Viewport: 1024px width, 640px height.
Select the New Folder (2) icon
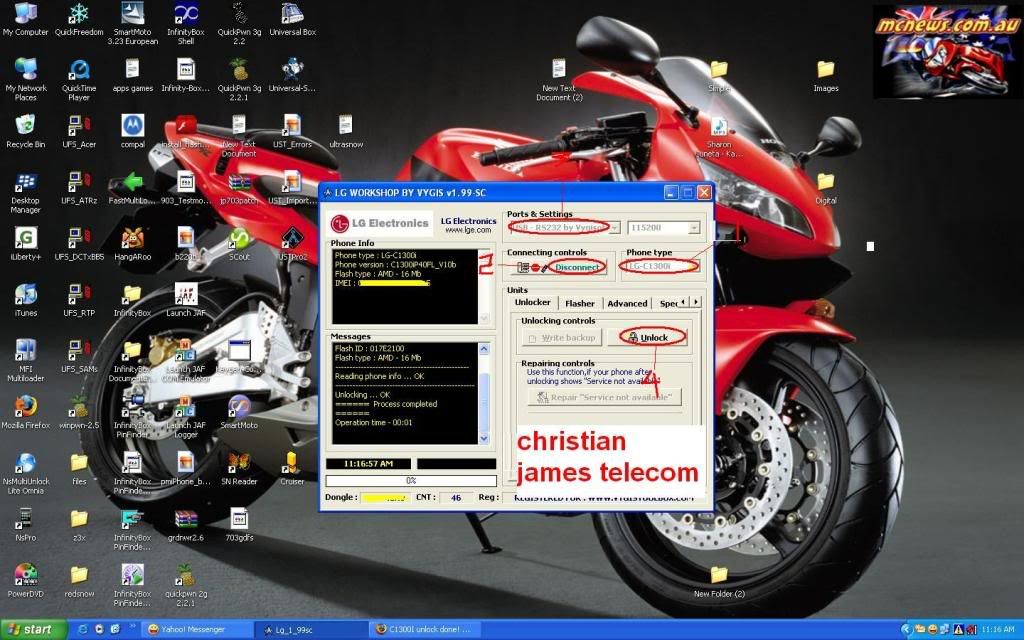point(719,581)
